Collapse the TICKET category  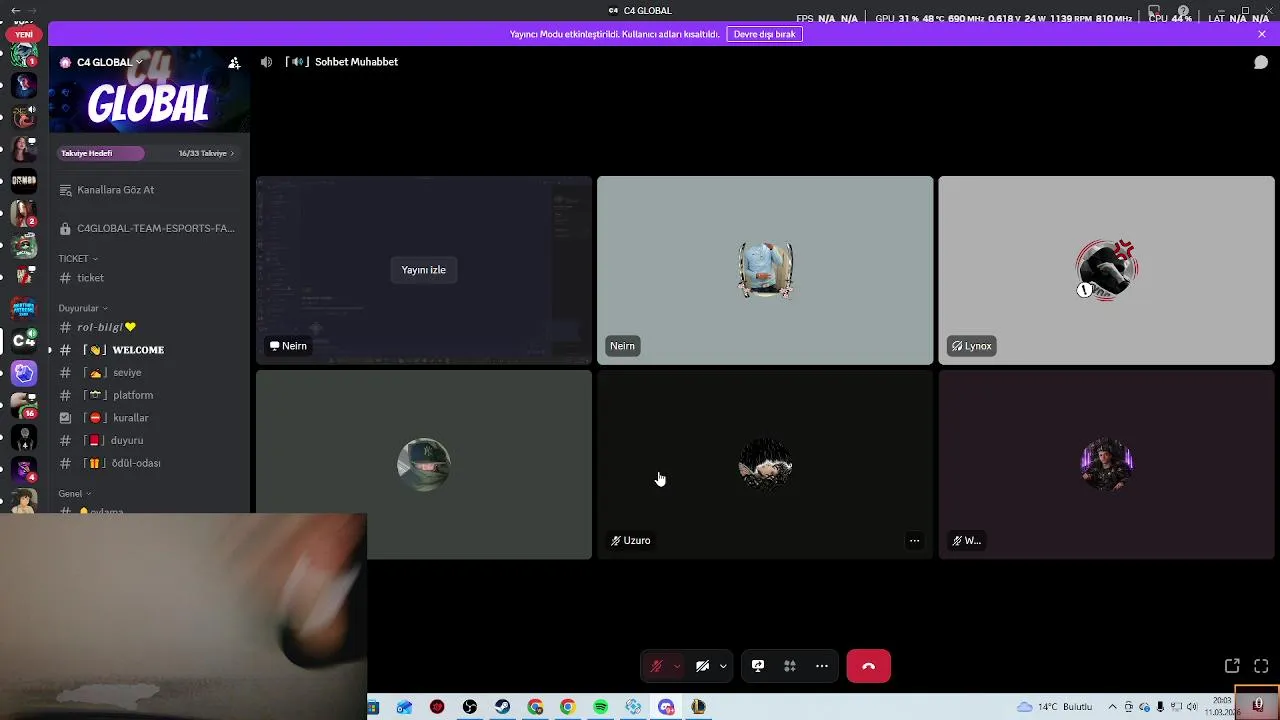point(78,258)
